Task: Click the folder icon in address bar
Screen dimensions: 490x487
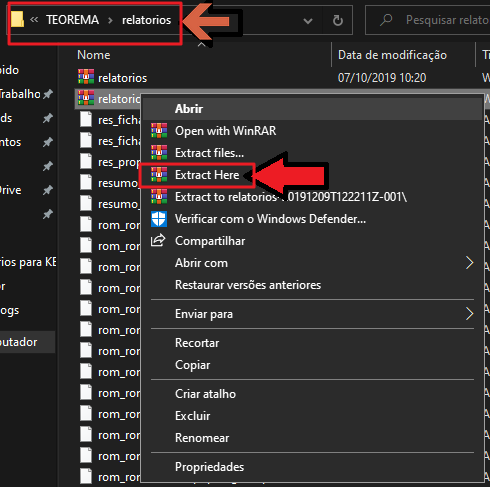Action: [x=17, y=19]
